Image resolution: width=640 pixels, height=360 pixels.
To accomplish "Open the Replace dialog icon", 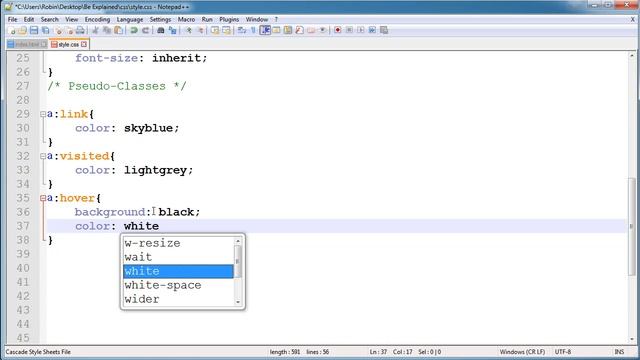I will pos(172,30).
